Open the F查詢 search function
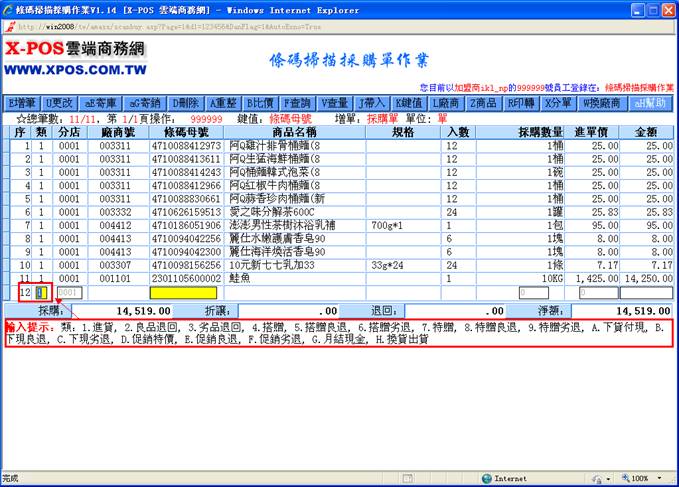The width and height of the screenshot is (679, 487). [x=298, y=103]
